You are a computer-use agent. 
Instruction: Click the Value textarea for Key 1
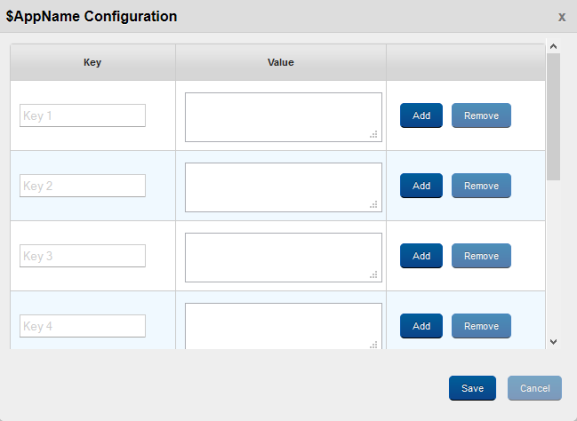point(283,117)
